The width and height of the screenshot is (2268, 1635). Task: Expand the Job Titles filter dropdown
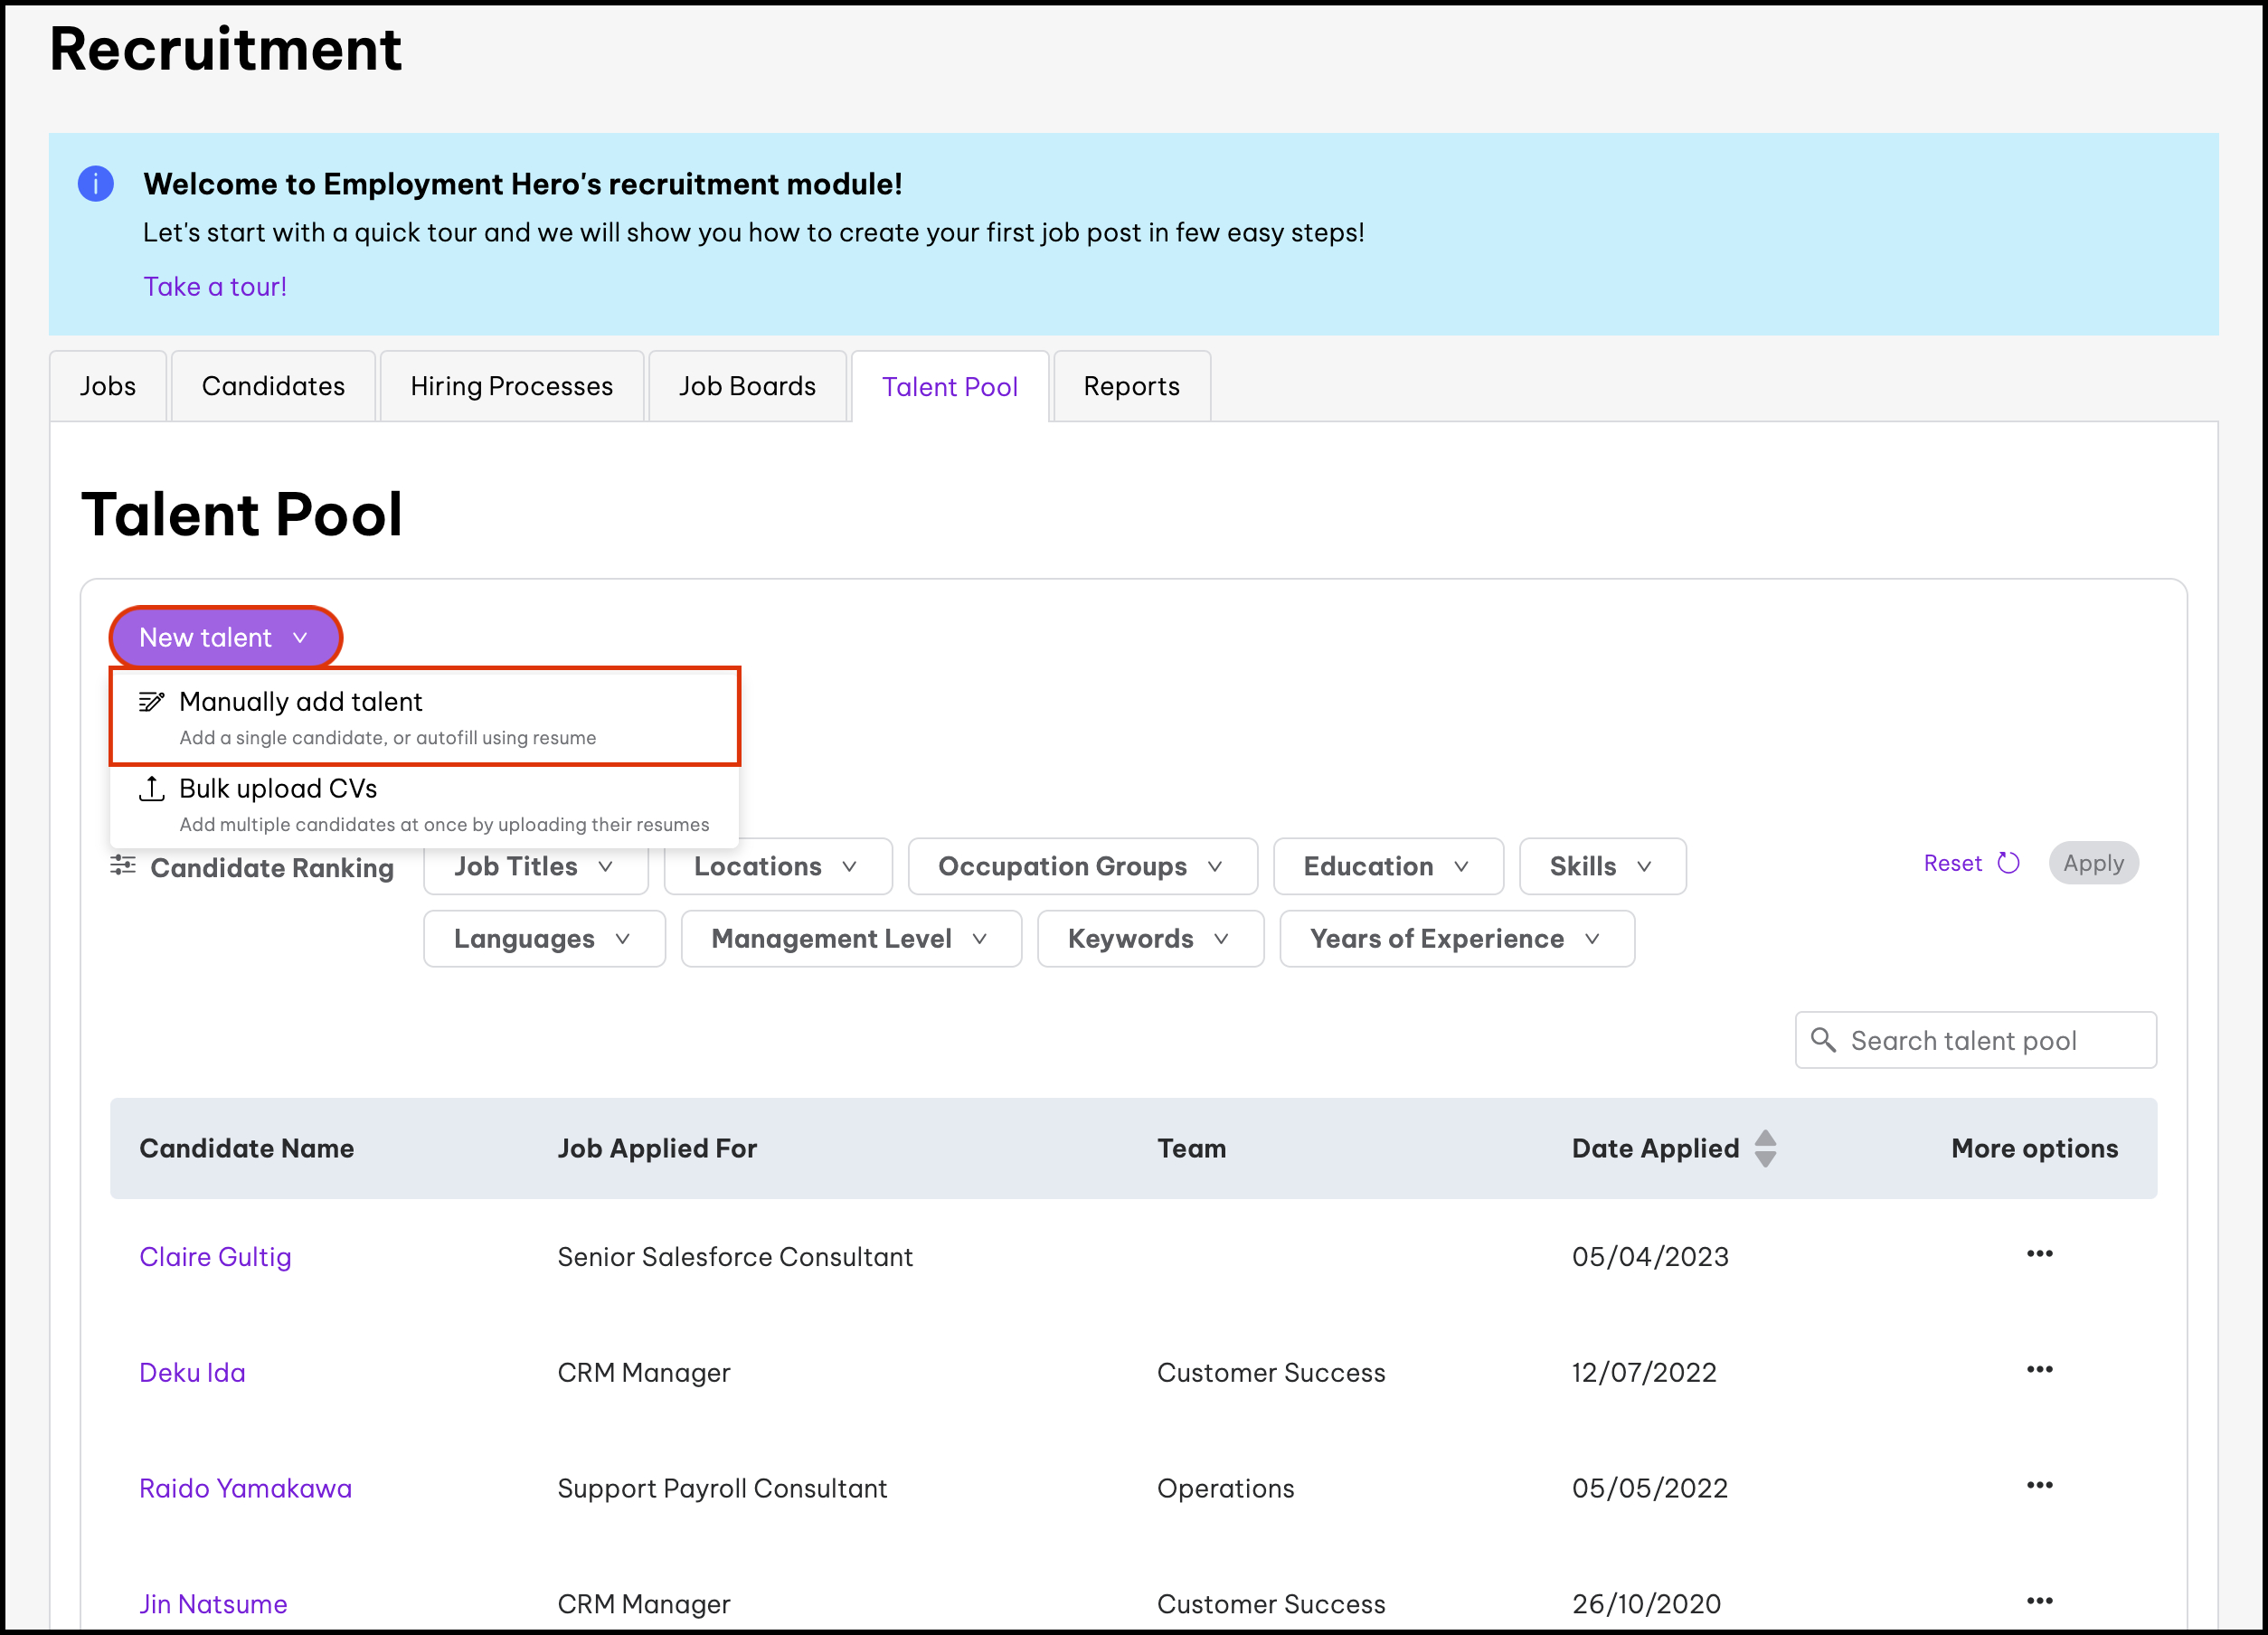[535, 866]
